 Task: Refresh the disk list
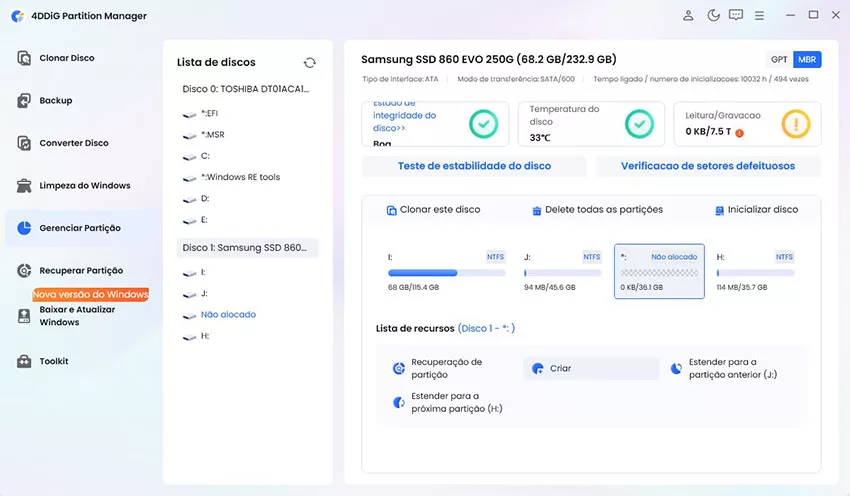(310, 63)
